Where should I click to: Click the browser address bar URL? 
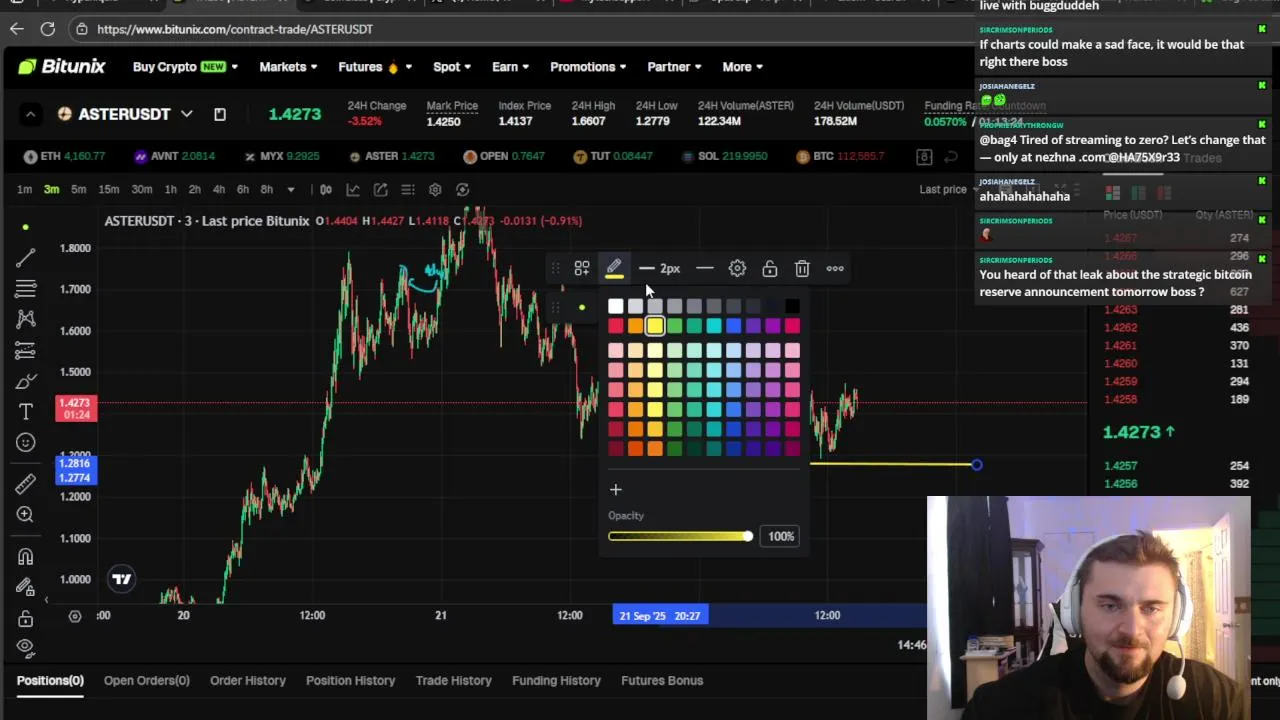[235, 29]
